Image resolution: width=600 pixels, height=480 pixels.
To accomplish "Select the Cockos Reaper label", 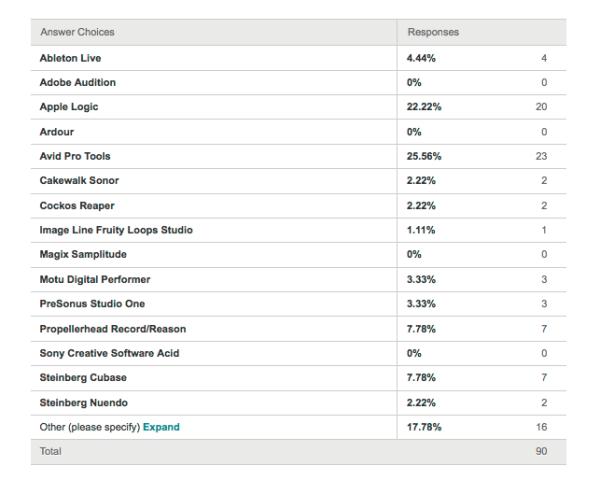I will tap(77, 206).
